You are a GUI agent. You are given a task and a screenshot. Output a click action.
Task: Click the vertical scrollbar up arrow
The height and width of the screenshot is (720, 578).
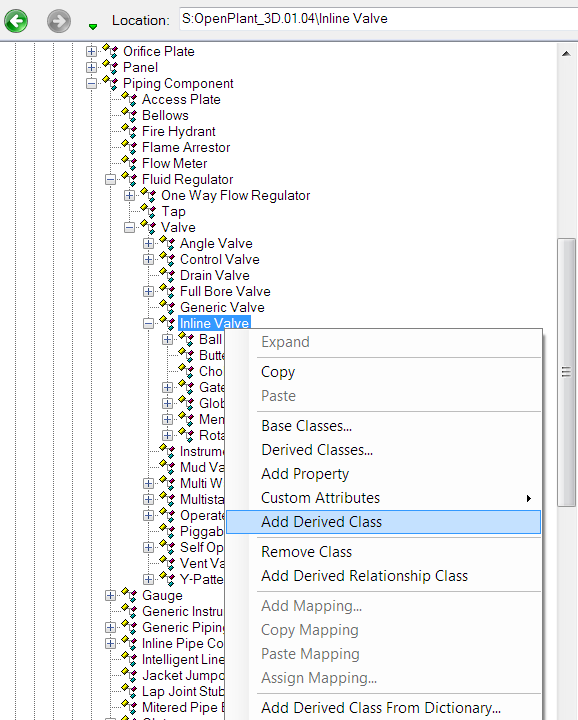(x=566, y=54)
